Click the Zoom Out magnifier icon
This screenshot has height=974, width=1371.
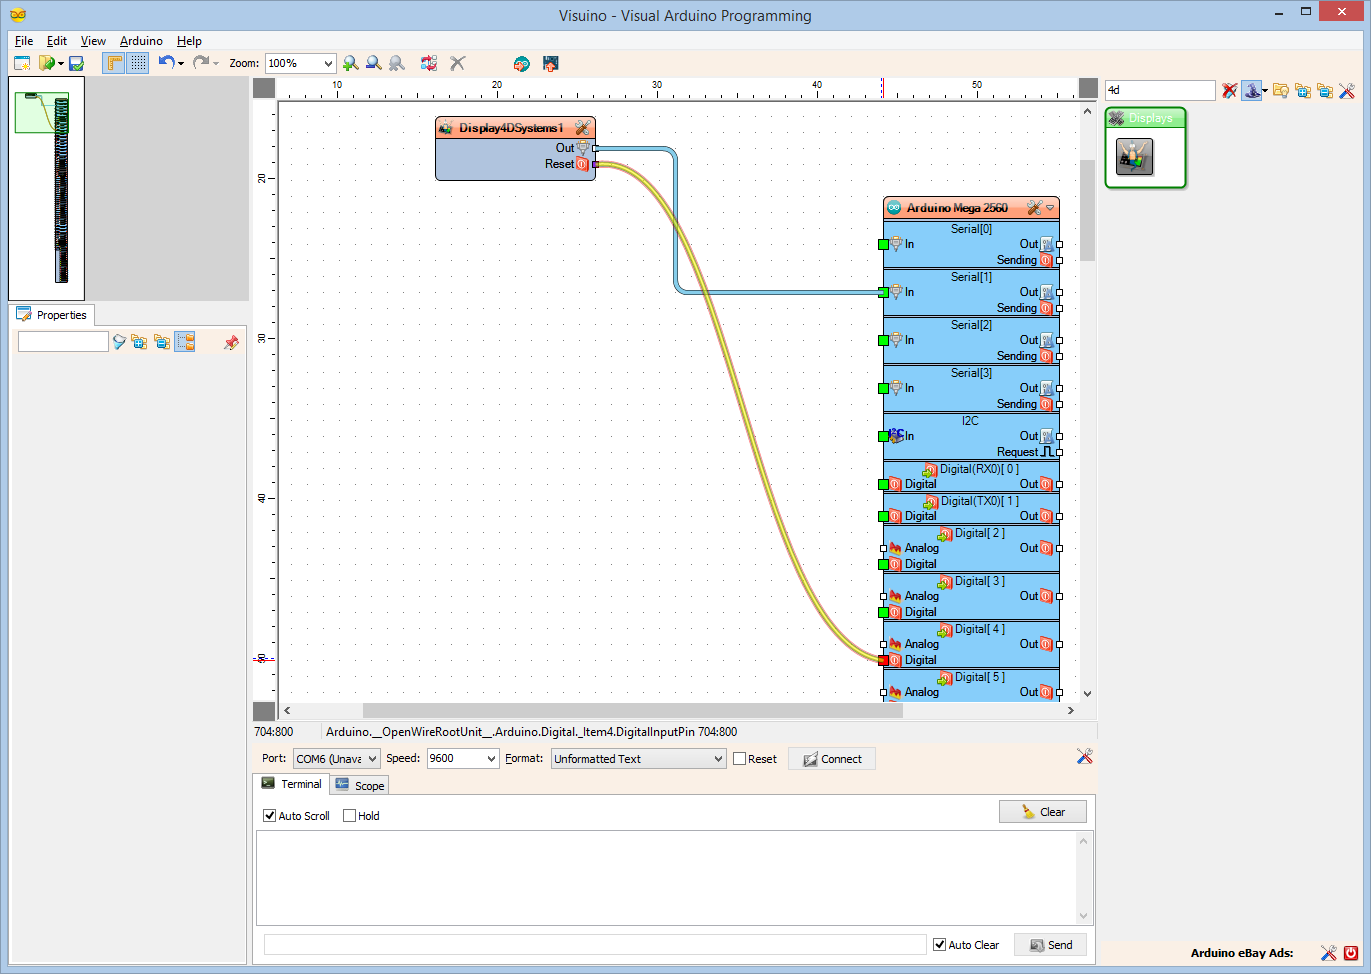(x=373, y=62)
